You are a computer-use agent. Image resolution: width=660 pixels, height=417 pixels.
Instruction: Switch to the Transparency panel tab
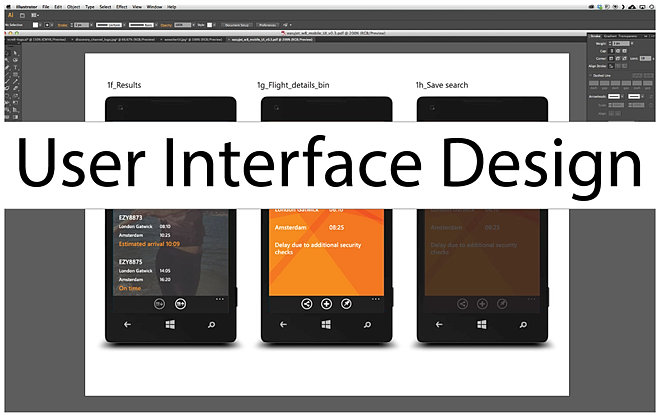628,36
